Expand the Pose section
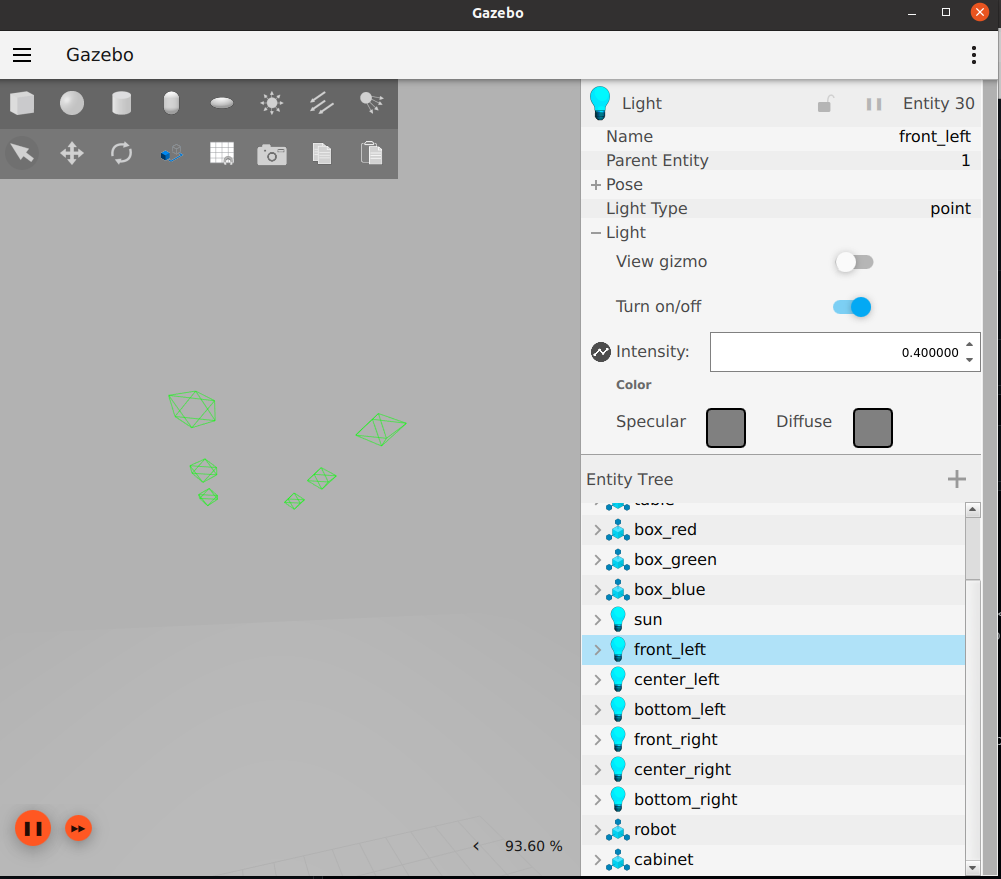This screenshot has width=1001, height=879. pyautogui.click(x=596, y=184)
